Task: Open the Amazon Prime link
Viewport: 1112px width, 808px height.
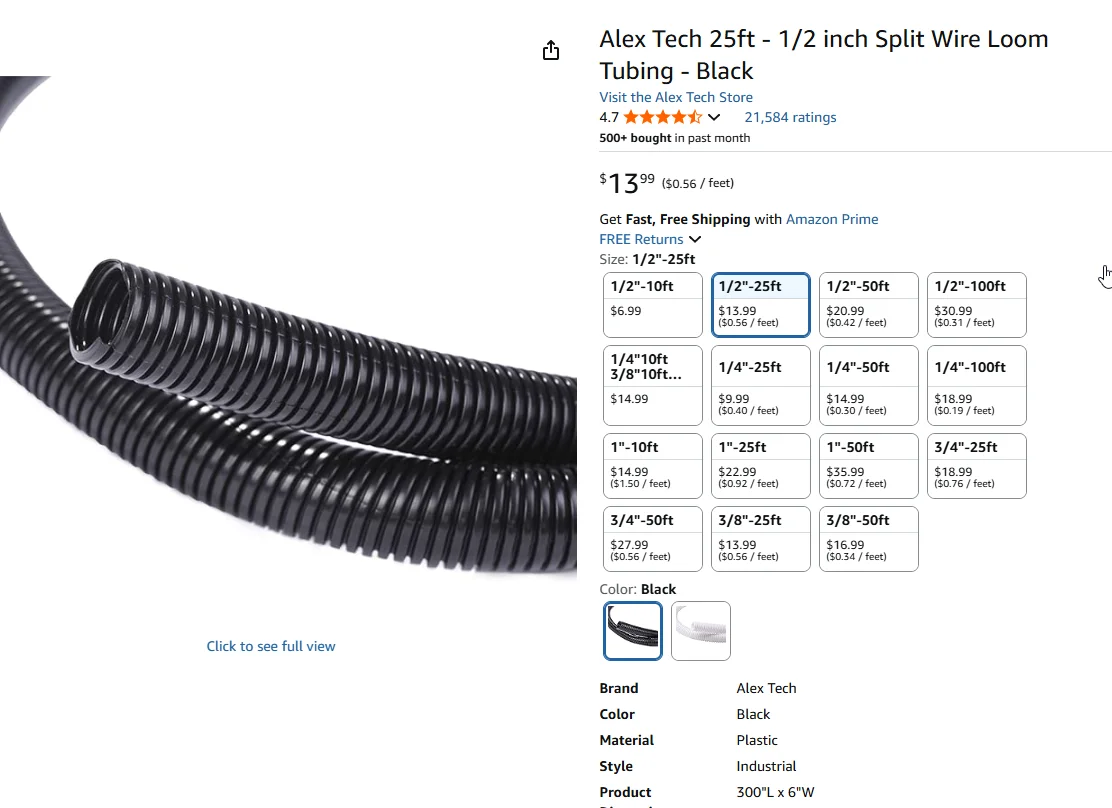Action: tap(832, 219)
